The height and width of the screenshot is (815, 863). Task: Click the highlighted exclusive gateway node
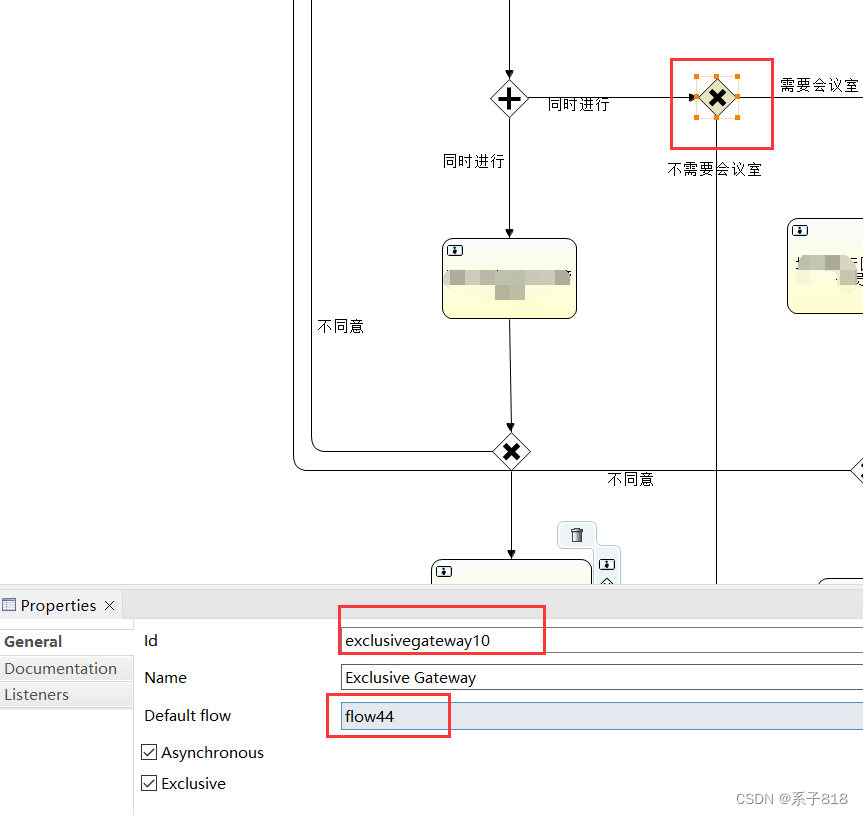click(x=718, y=97)
